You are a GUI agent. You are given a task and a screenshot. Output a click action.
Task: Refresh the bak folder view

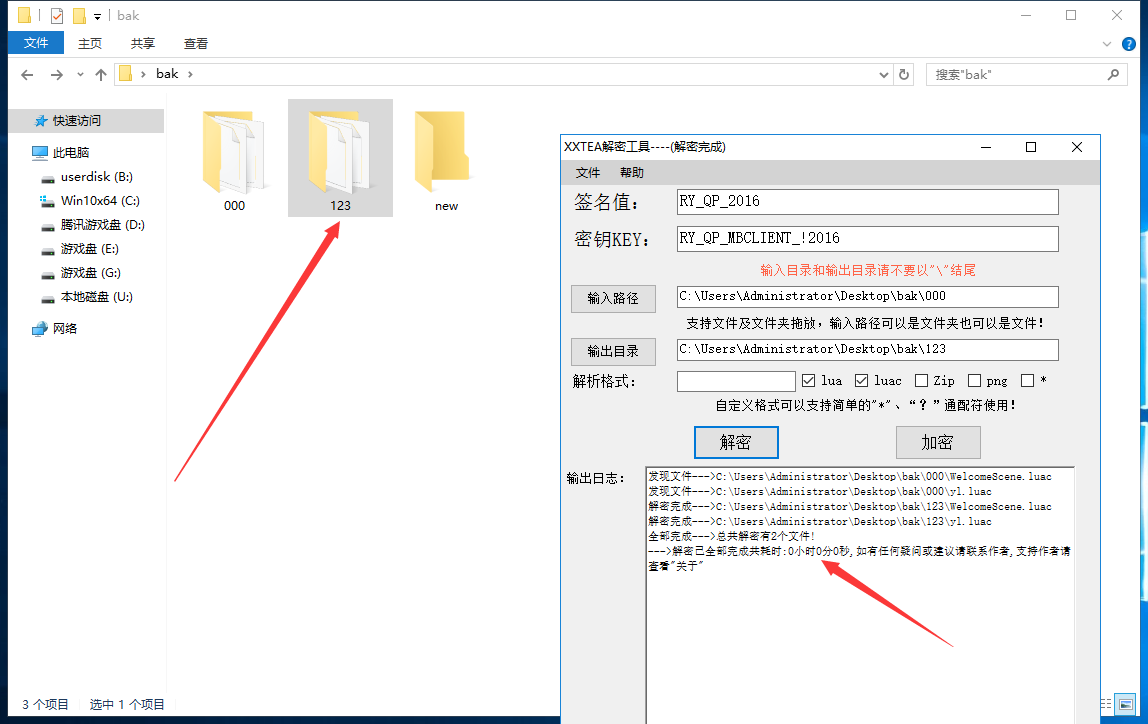click(904, 74)
